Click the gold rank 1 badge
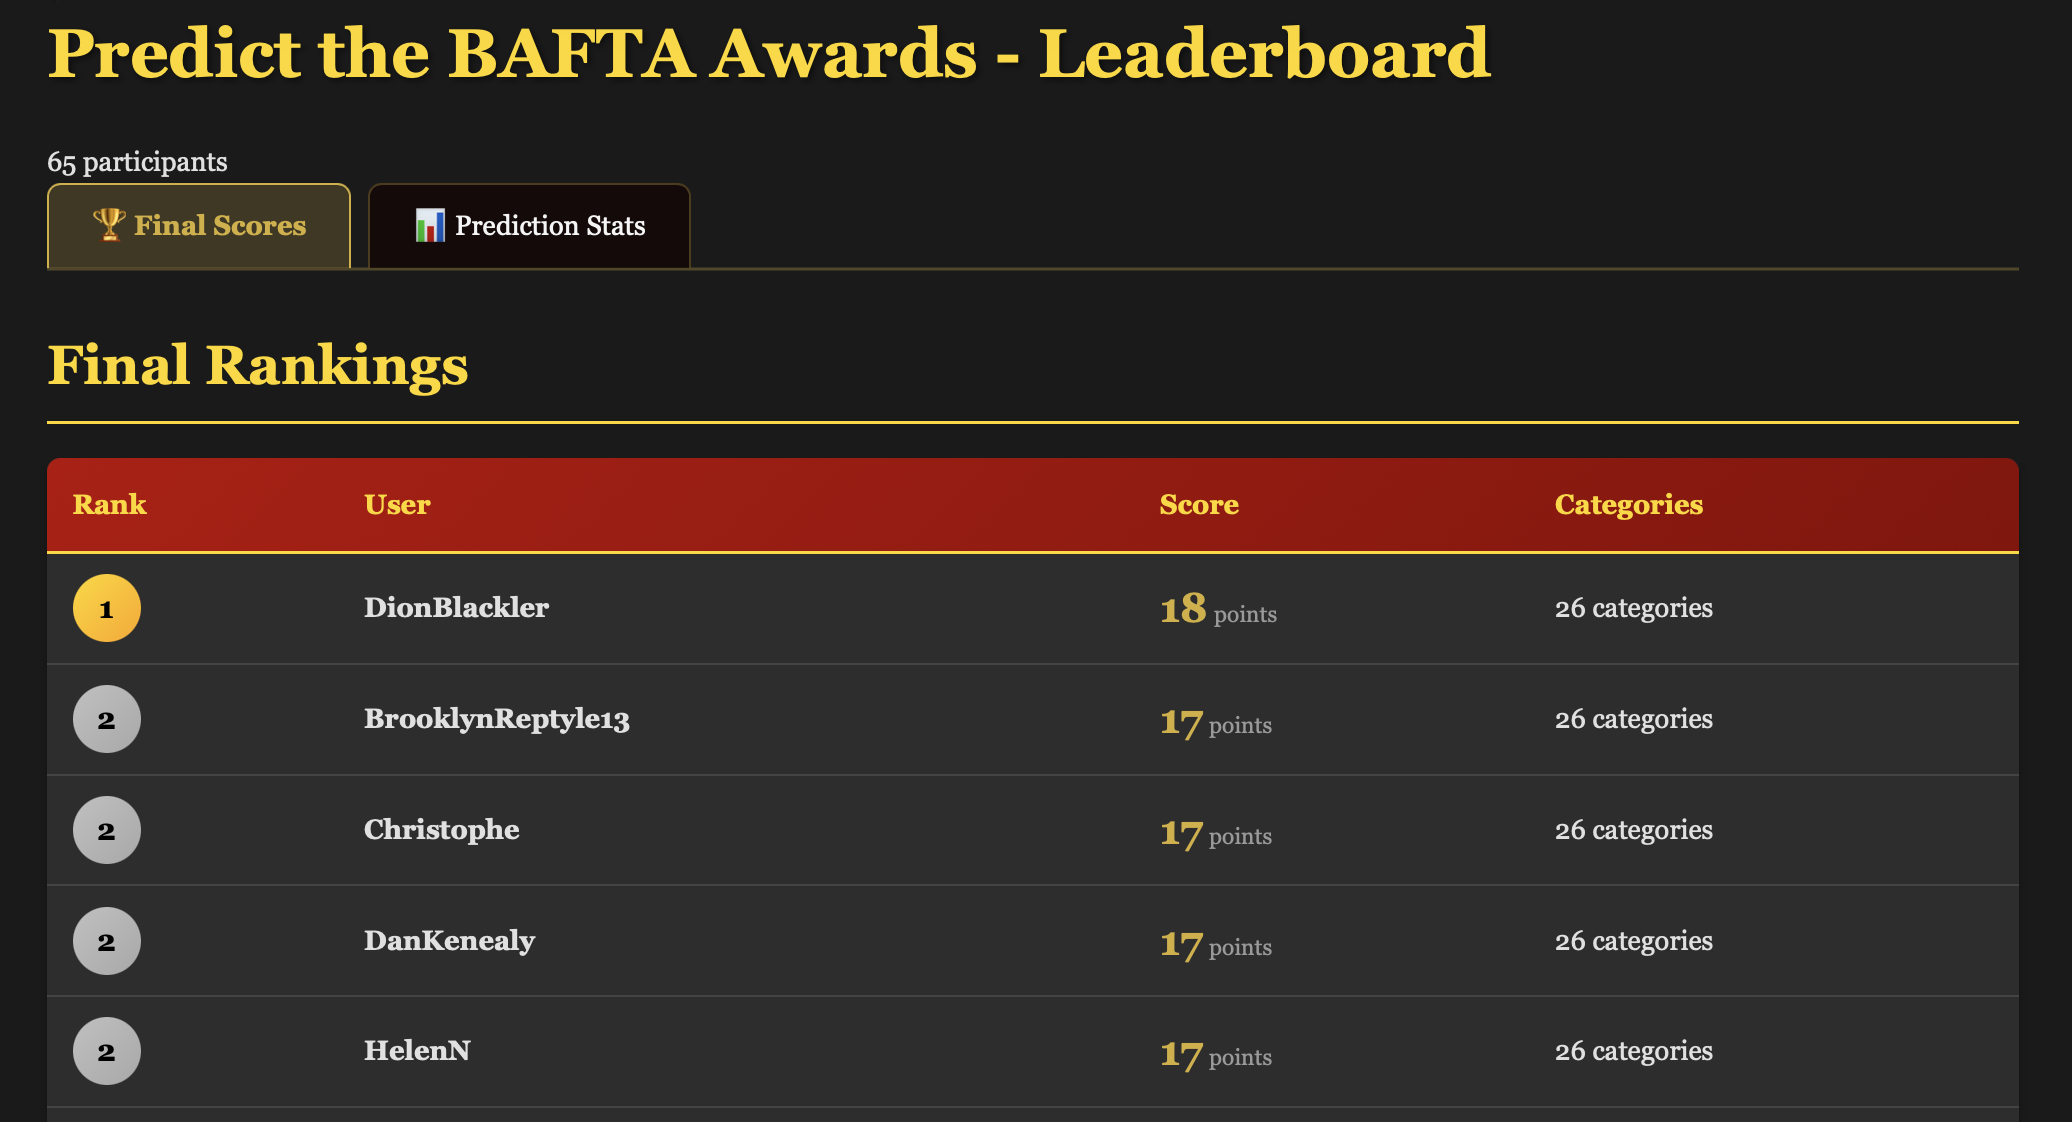The height and width of the screenshot is (1122, 2072). [x=107, y=608]
